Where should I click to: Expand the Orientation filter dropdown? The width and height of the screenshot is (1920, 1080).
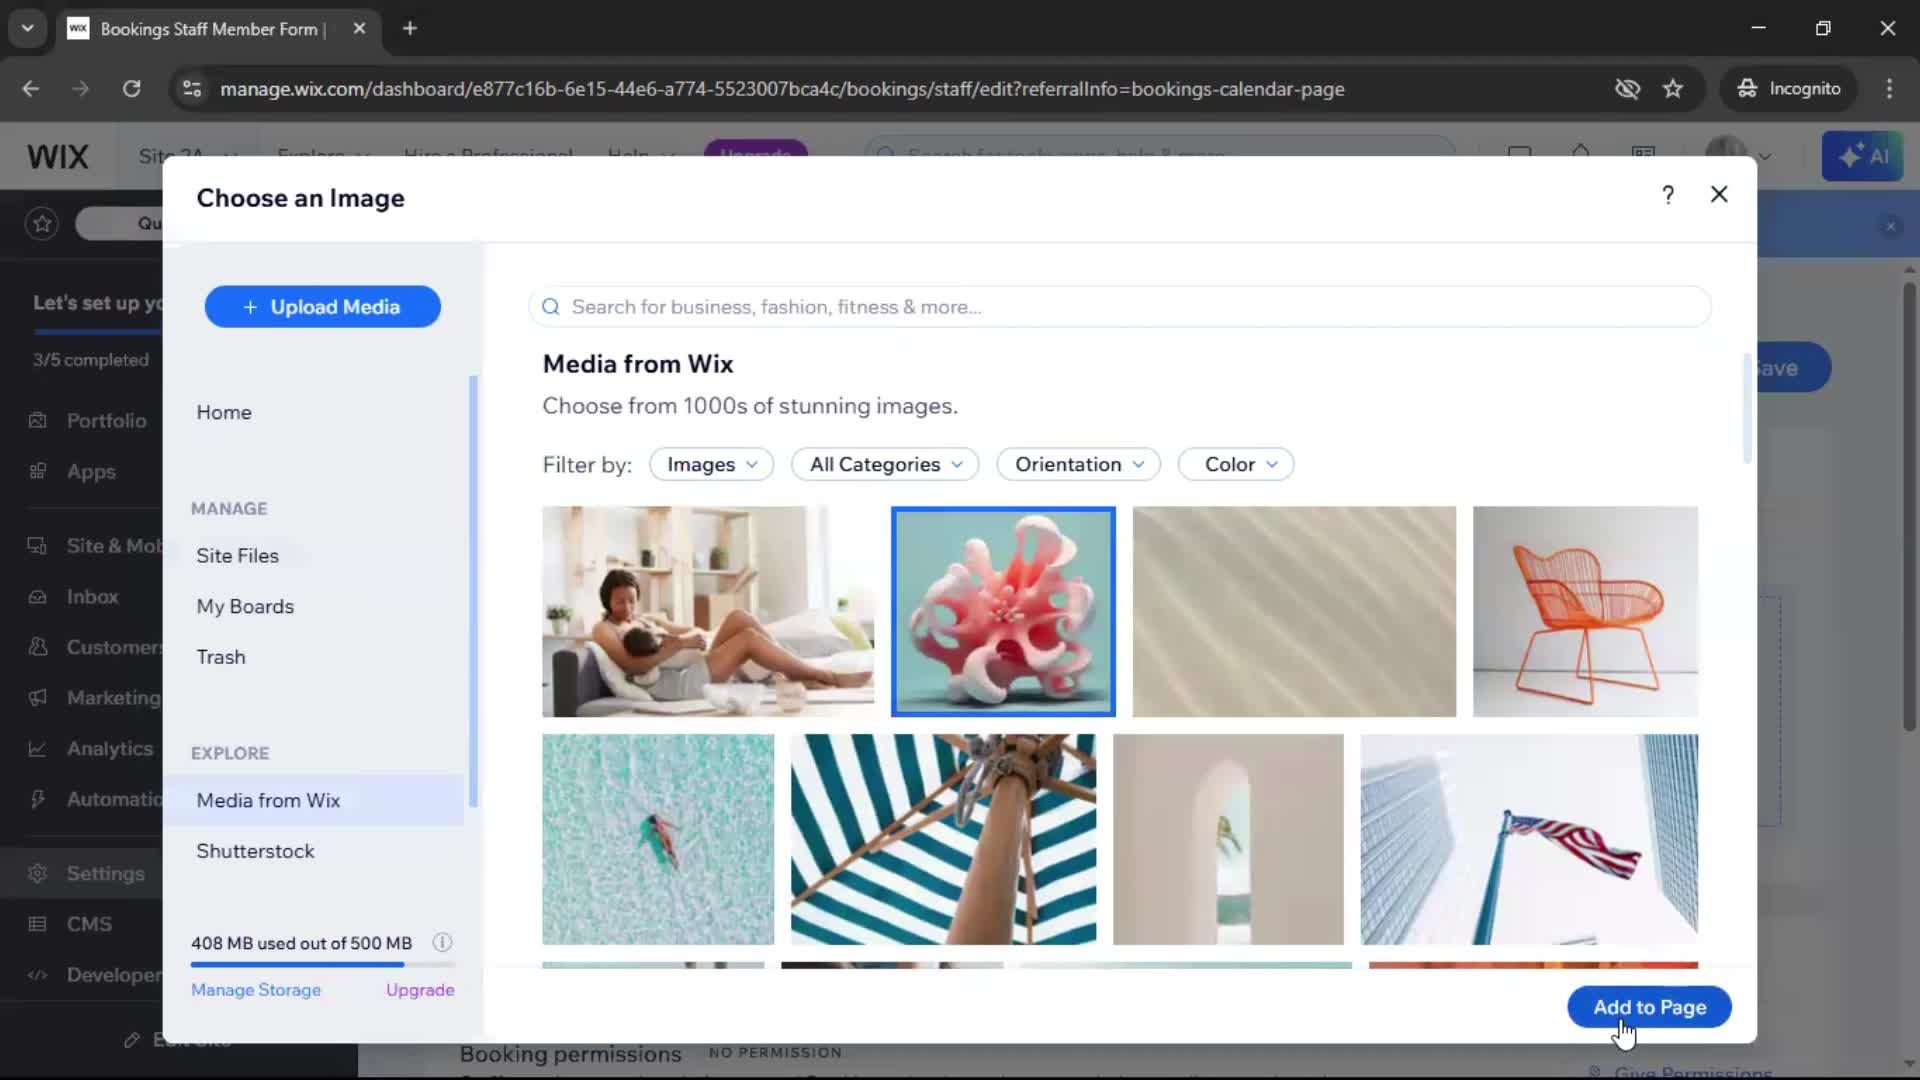(x=1078, y=464)
